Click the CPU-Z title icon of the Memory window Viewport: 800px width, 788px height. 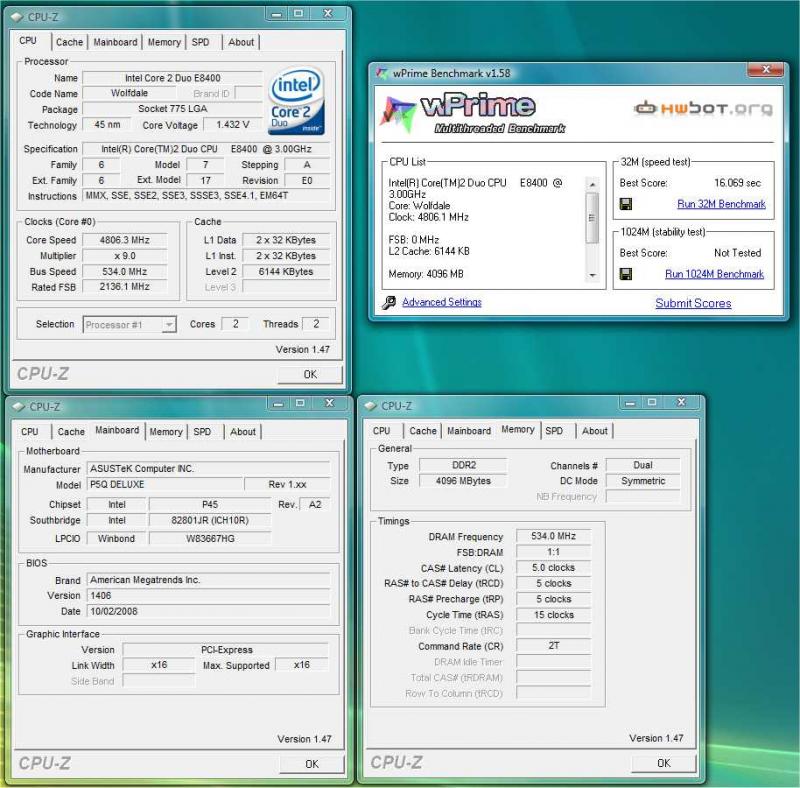click(x=371, y=406)
